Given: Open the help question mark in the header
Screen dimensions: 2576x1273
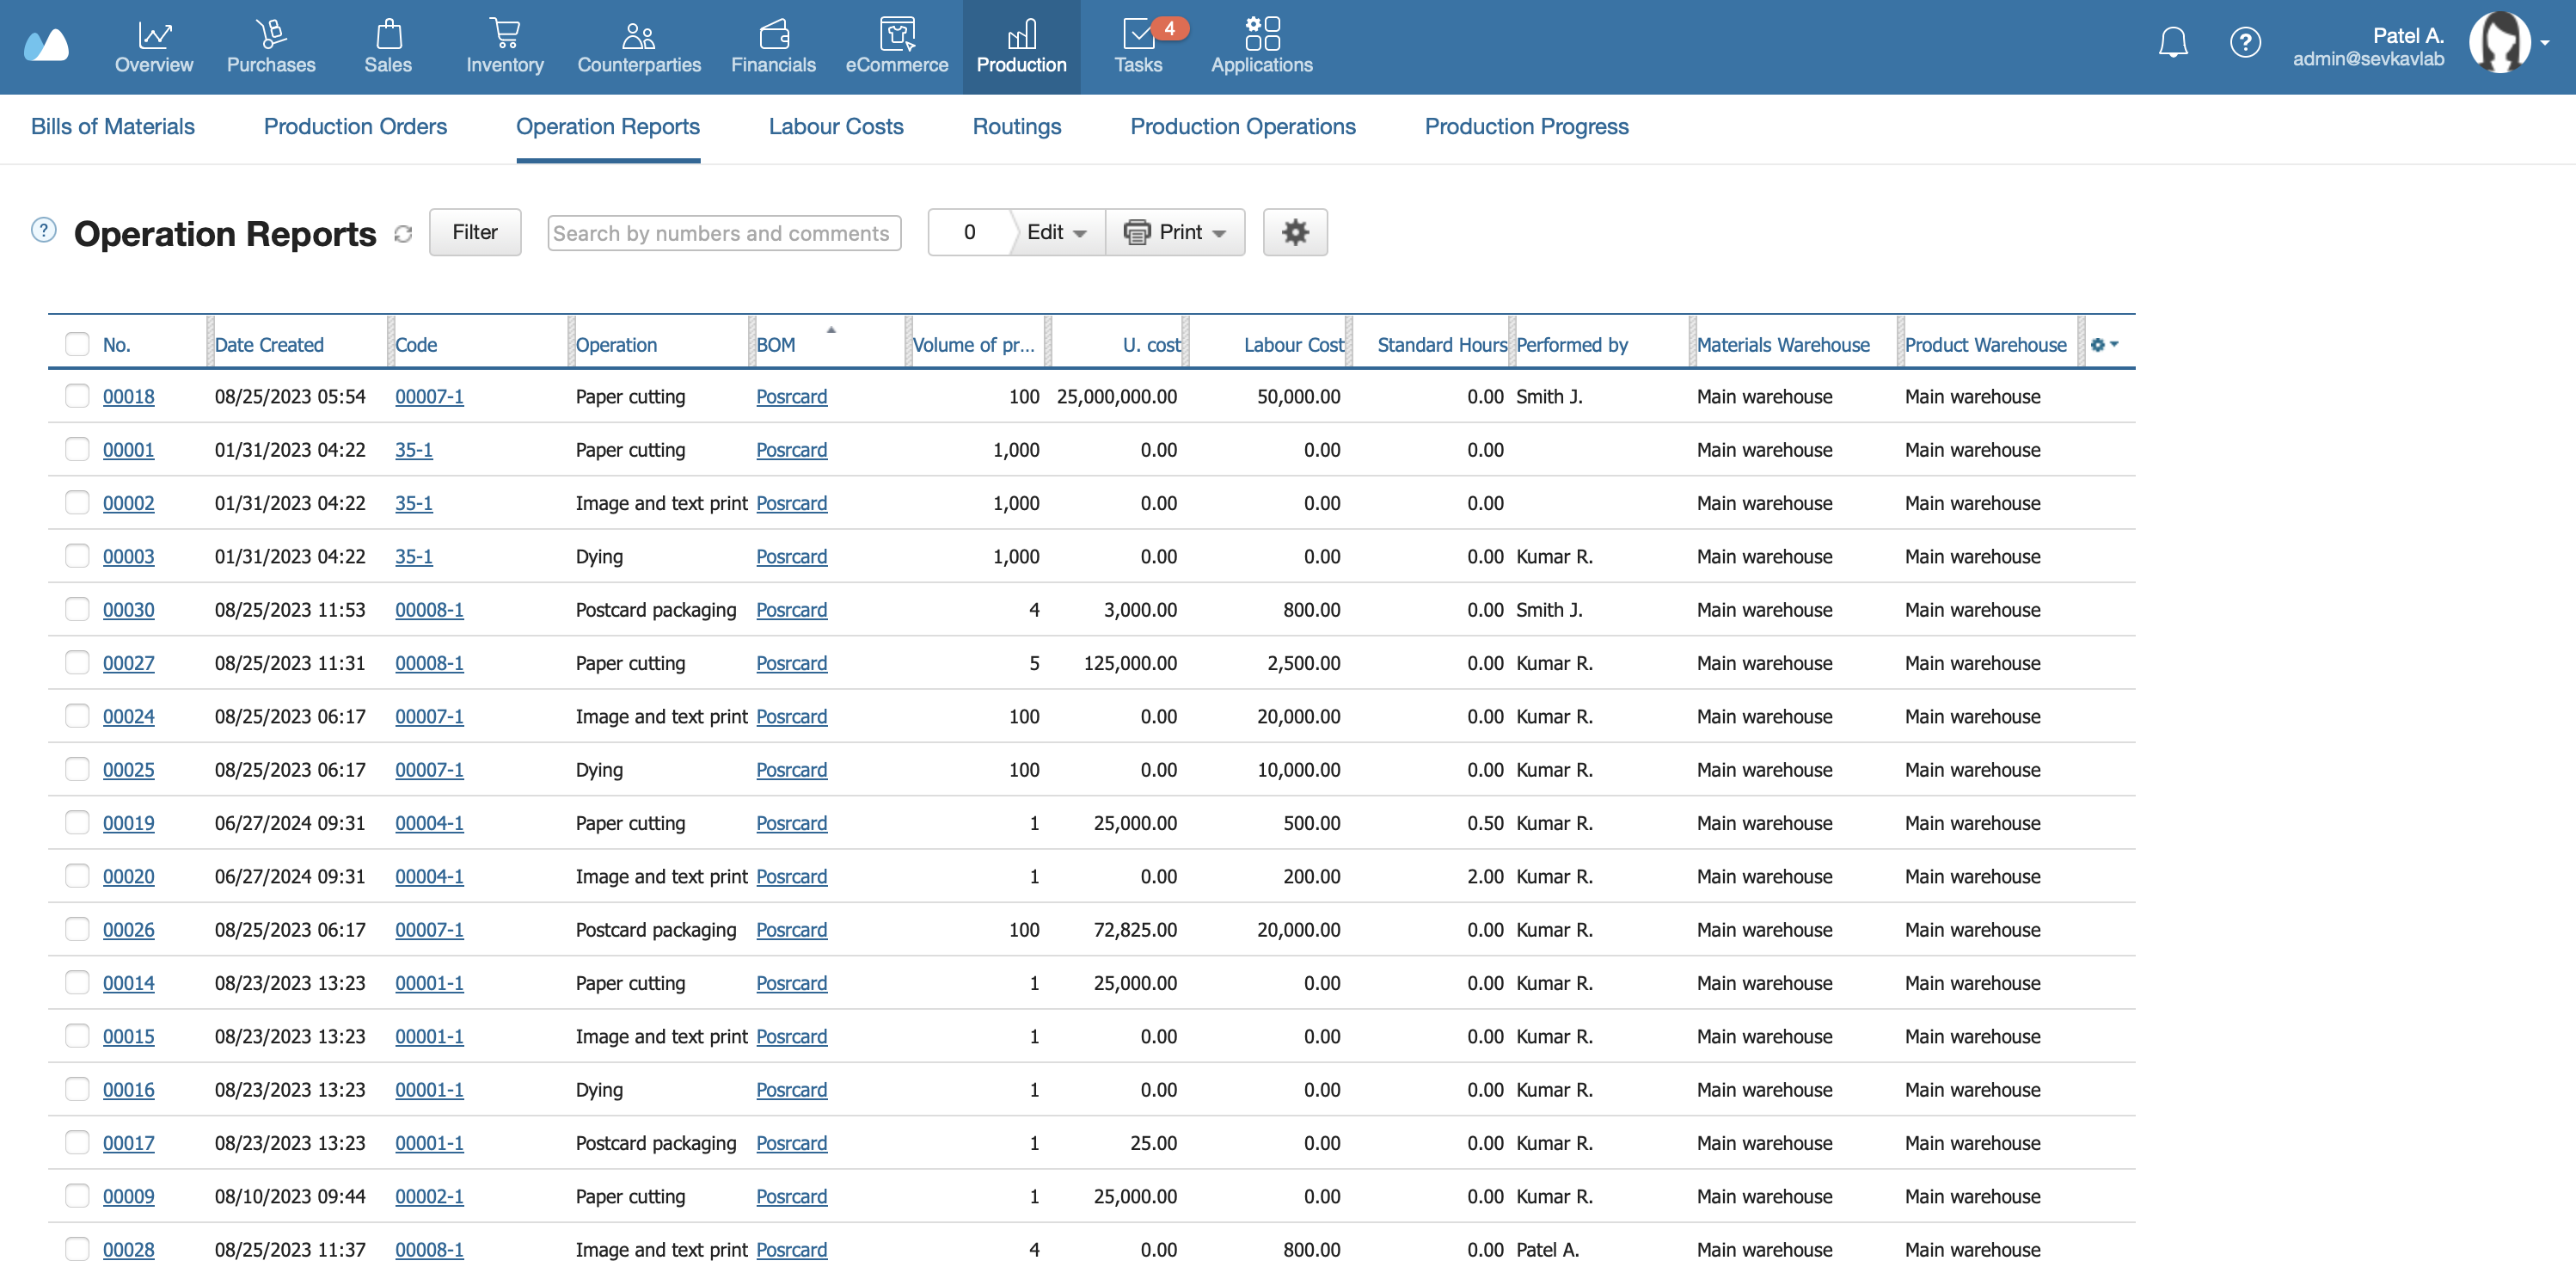Looking at the screenshot, I should [x=2245, y=42].
